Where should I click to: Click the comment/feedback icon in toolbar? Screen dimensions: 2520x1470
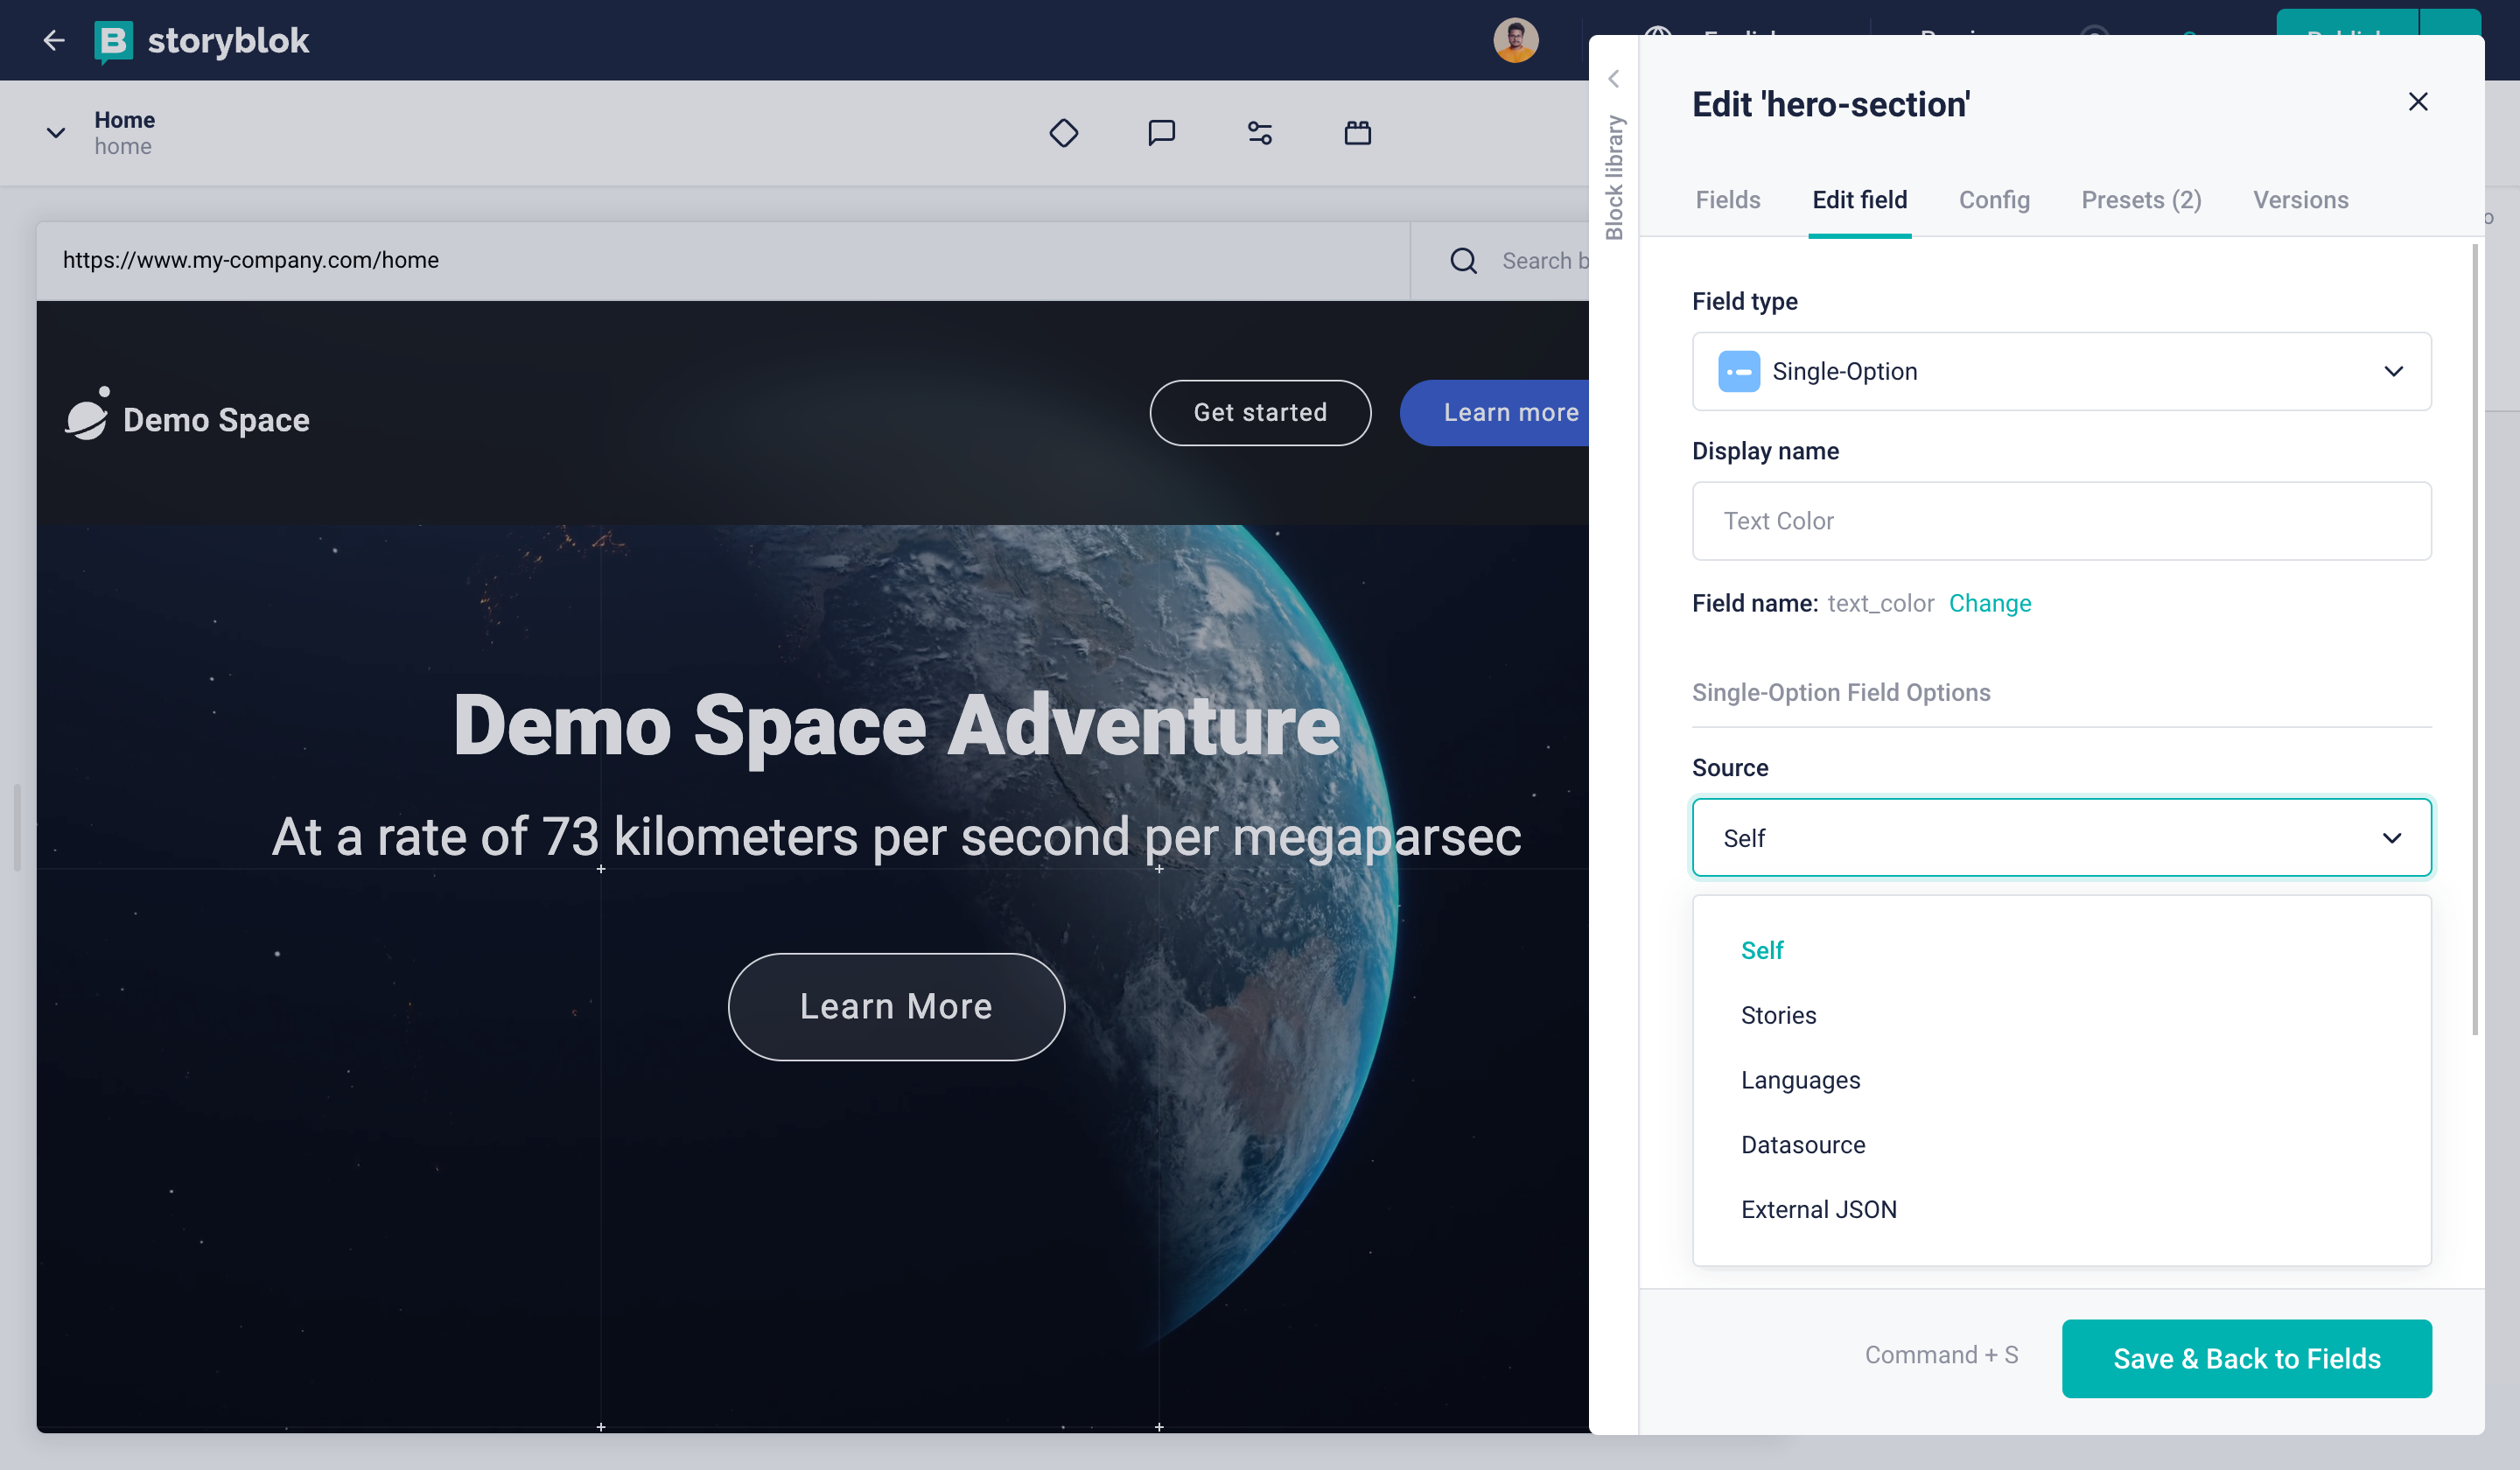[x=1160, y=133]
